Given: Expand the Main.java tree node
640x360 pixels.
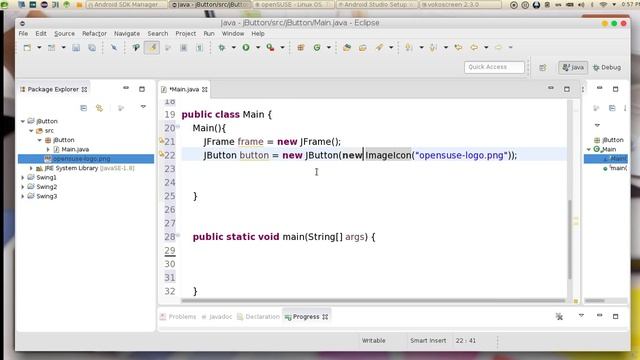Looking at the screenshot, I should (x=48, y=149).
